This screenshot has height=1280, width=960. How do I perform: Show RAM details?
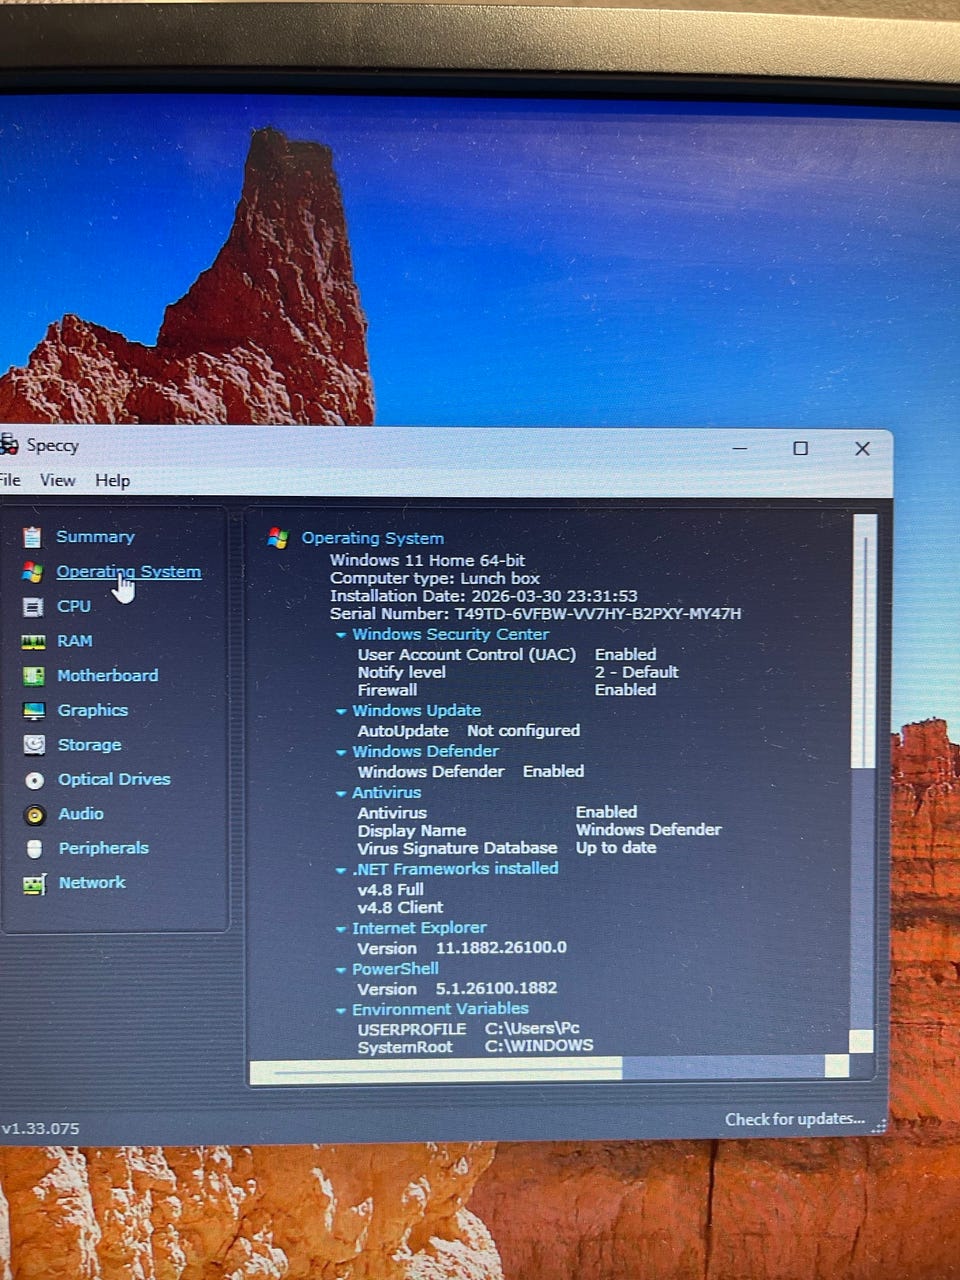tap(75, 641)
